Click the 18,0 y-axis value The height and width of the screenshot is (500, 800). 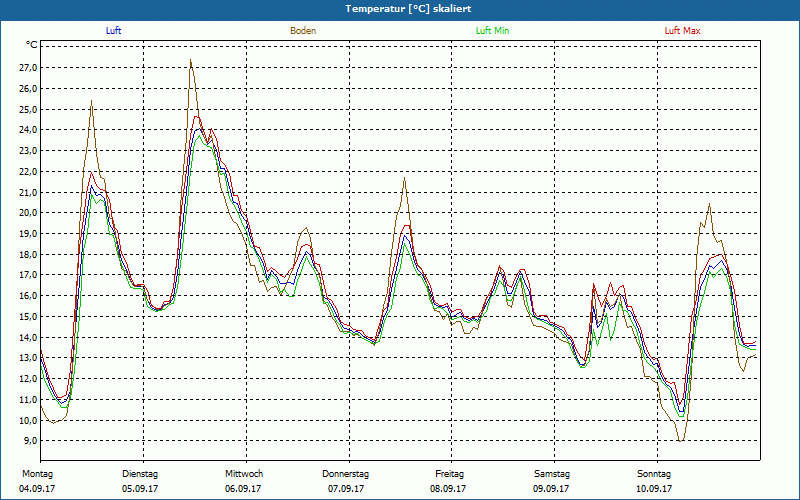[x=28, y=255]
